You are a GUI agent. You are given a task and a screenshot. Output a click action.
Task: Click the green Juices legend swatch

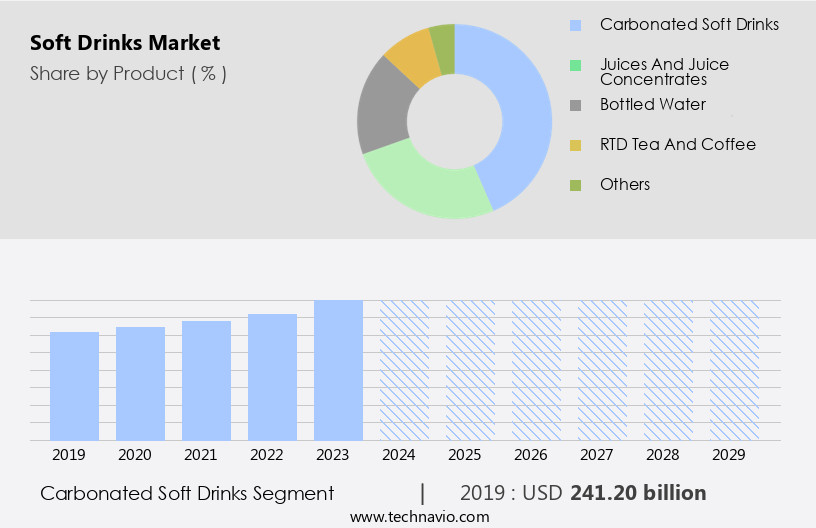(575, 65)
